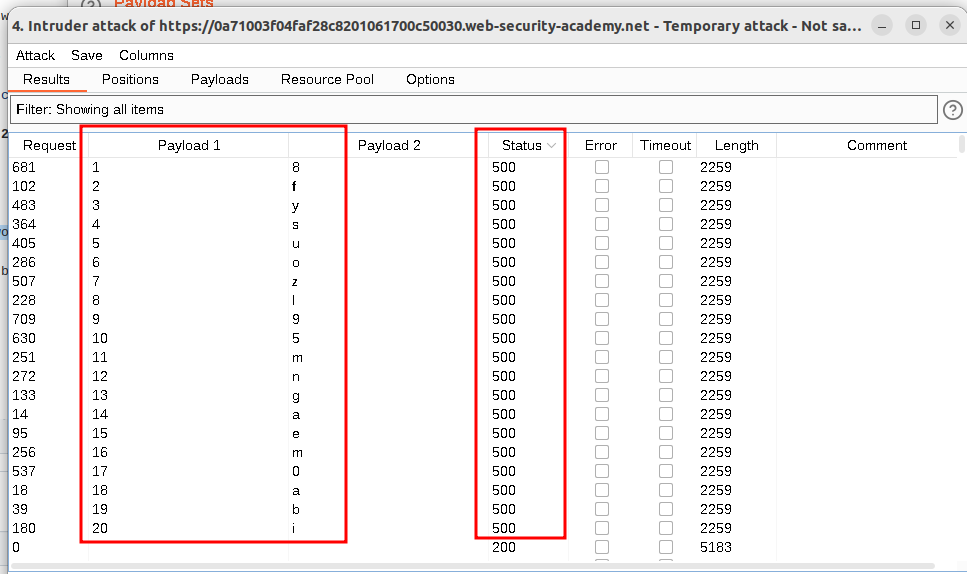The image size is (967, 574).
Task: Toggle Timeout checkbox for request 507
Action: click(666, 281)
